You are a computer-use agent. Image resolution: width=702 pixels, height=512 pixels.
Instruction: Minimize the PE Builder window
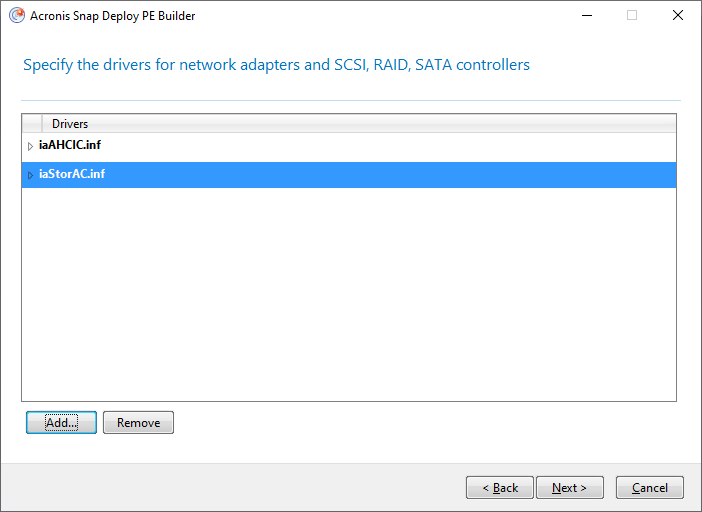click(x=584, y=15)
